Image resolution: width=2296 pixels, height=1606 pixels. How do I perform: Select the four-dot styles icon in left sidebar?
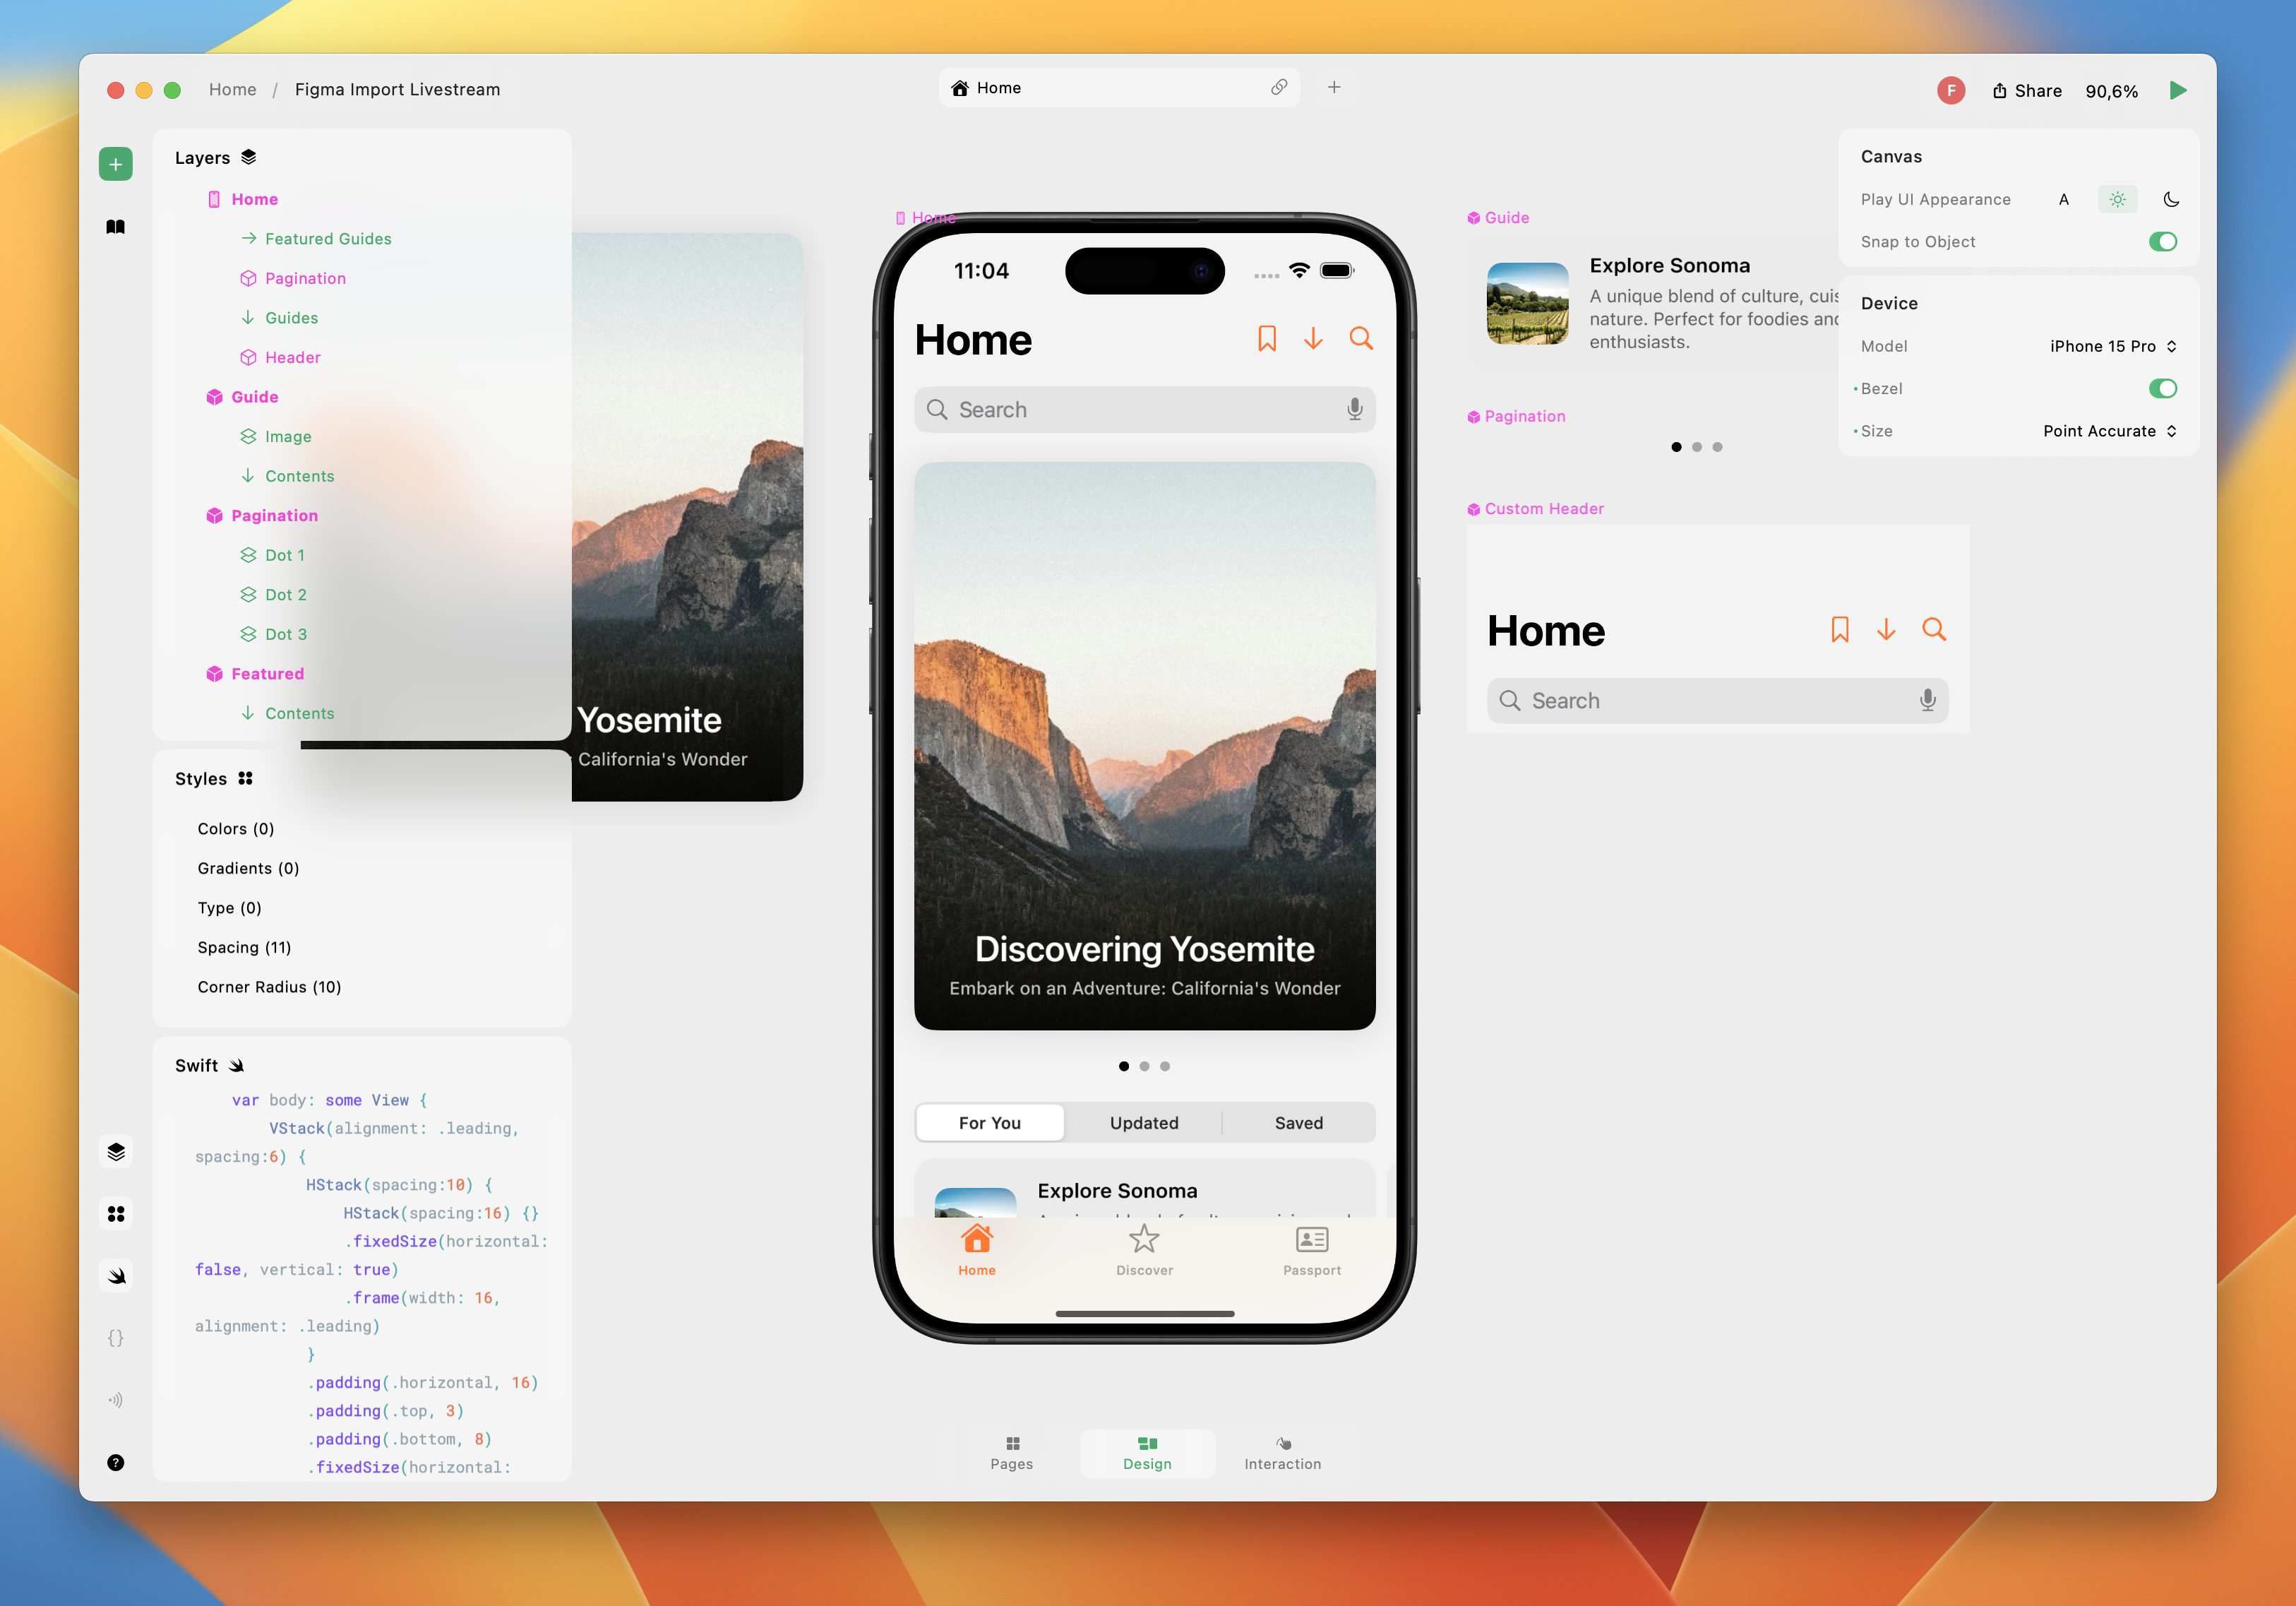pyautogui.click(x=116, y=1214)
